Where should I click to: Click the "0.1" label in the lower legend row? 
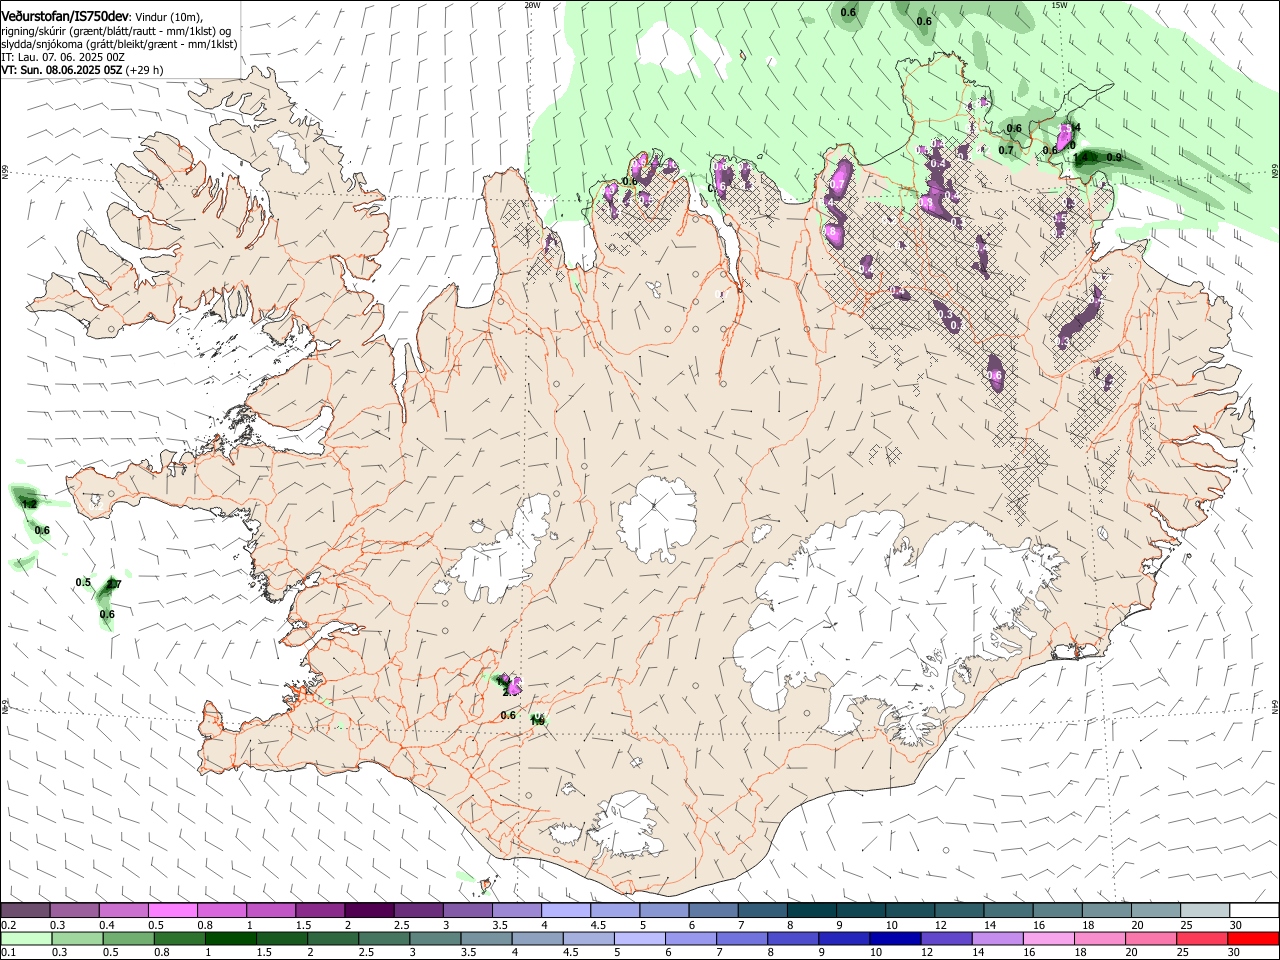tap(8, 953)
